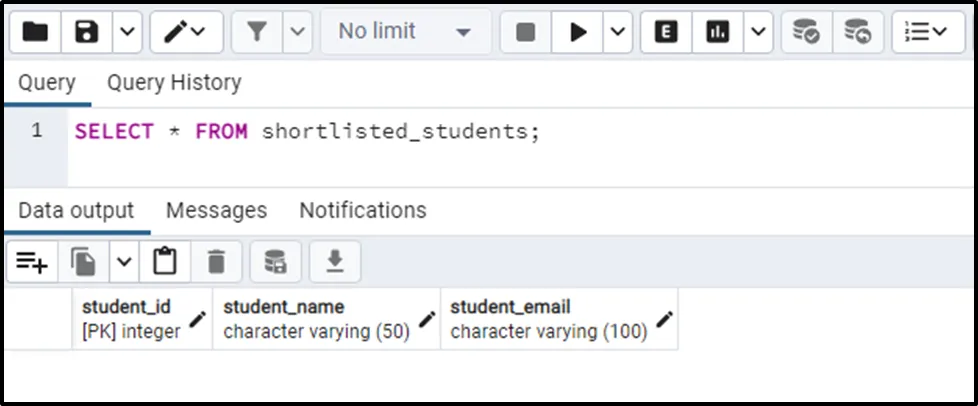Stop the running query
This screenshot has height=406, width=978.
526,32
